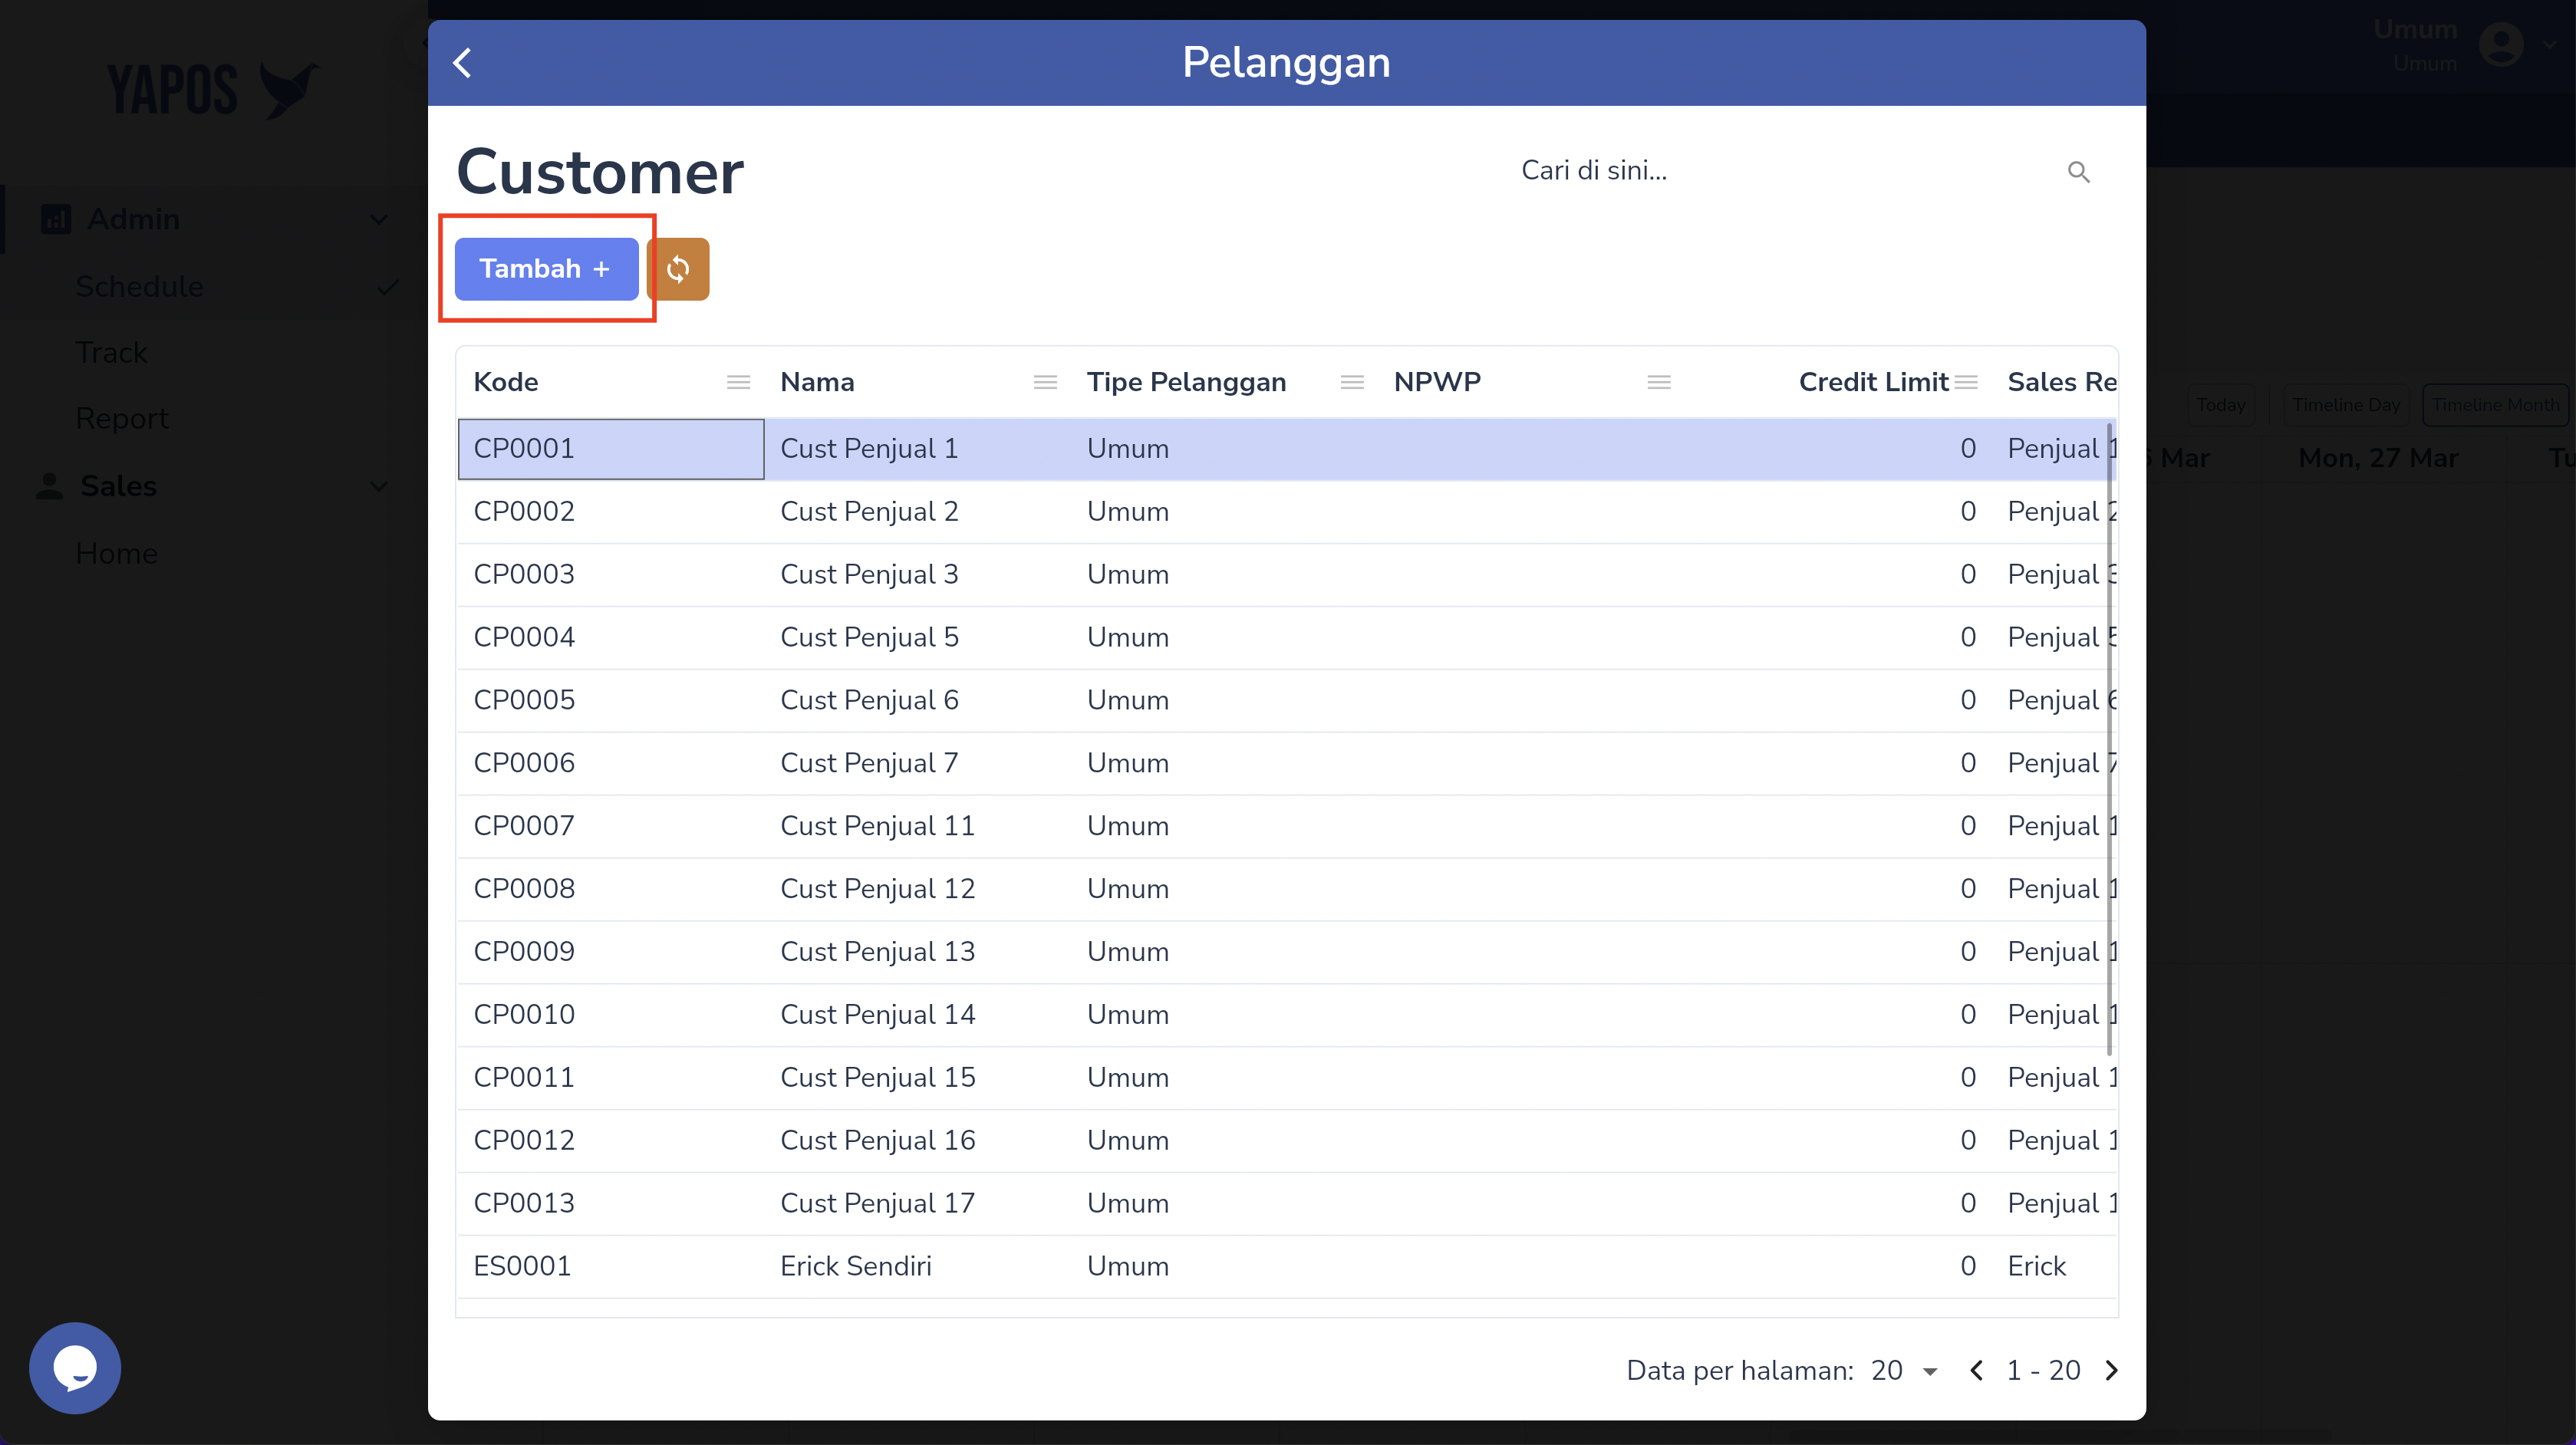Select the CP0002 row code
Screen dimensions: 2576x1445
524,512
